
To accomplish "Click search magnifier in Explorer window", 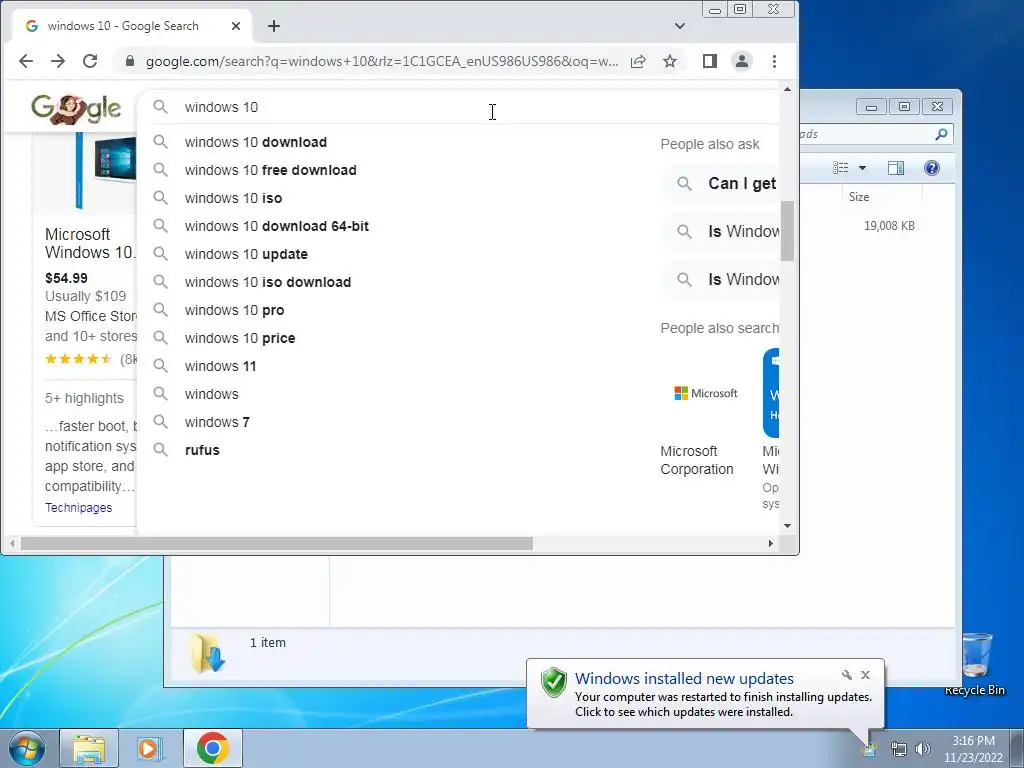I will (x=941, y=135).
